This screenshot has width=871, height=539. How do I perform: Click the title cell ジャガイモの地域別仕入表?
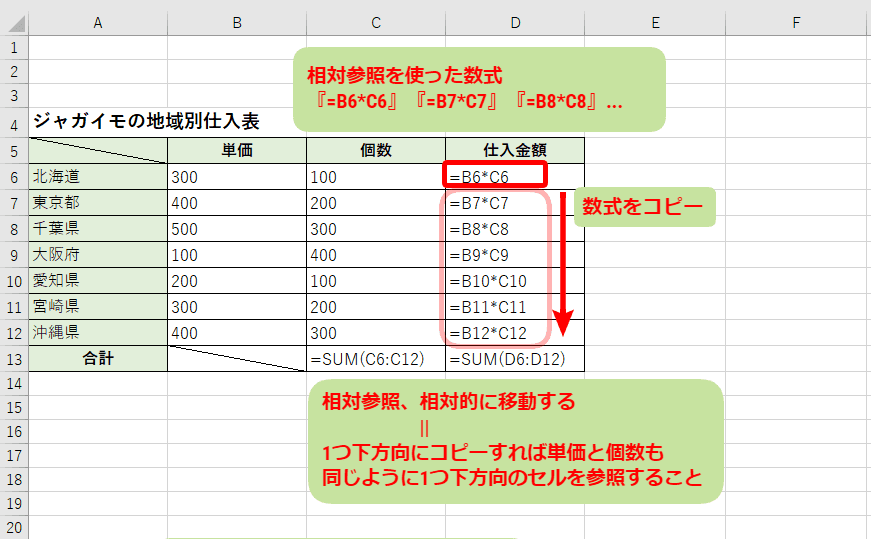[x=146, y=121]
